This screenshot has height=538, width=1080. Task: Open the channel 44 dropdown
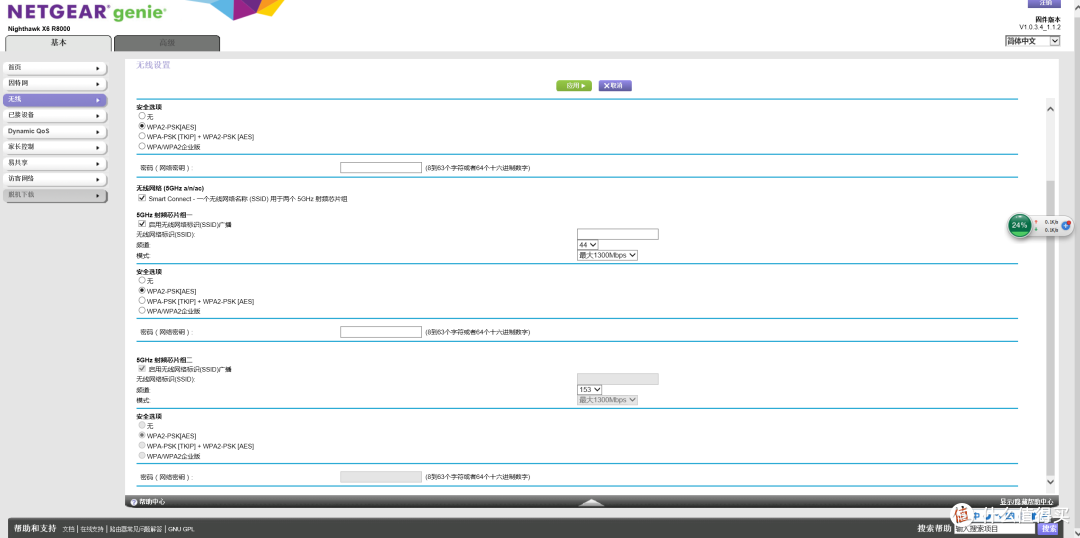click(x=588, y=245)
